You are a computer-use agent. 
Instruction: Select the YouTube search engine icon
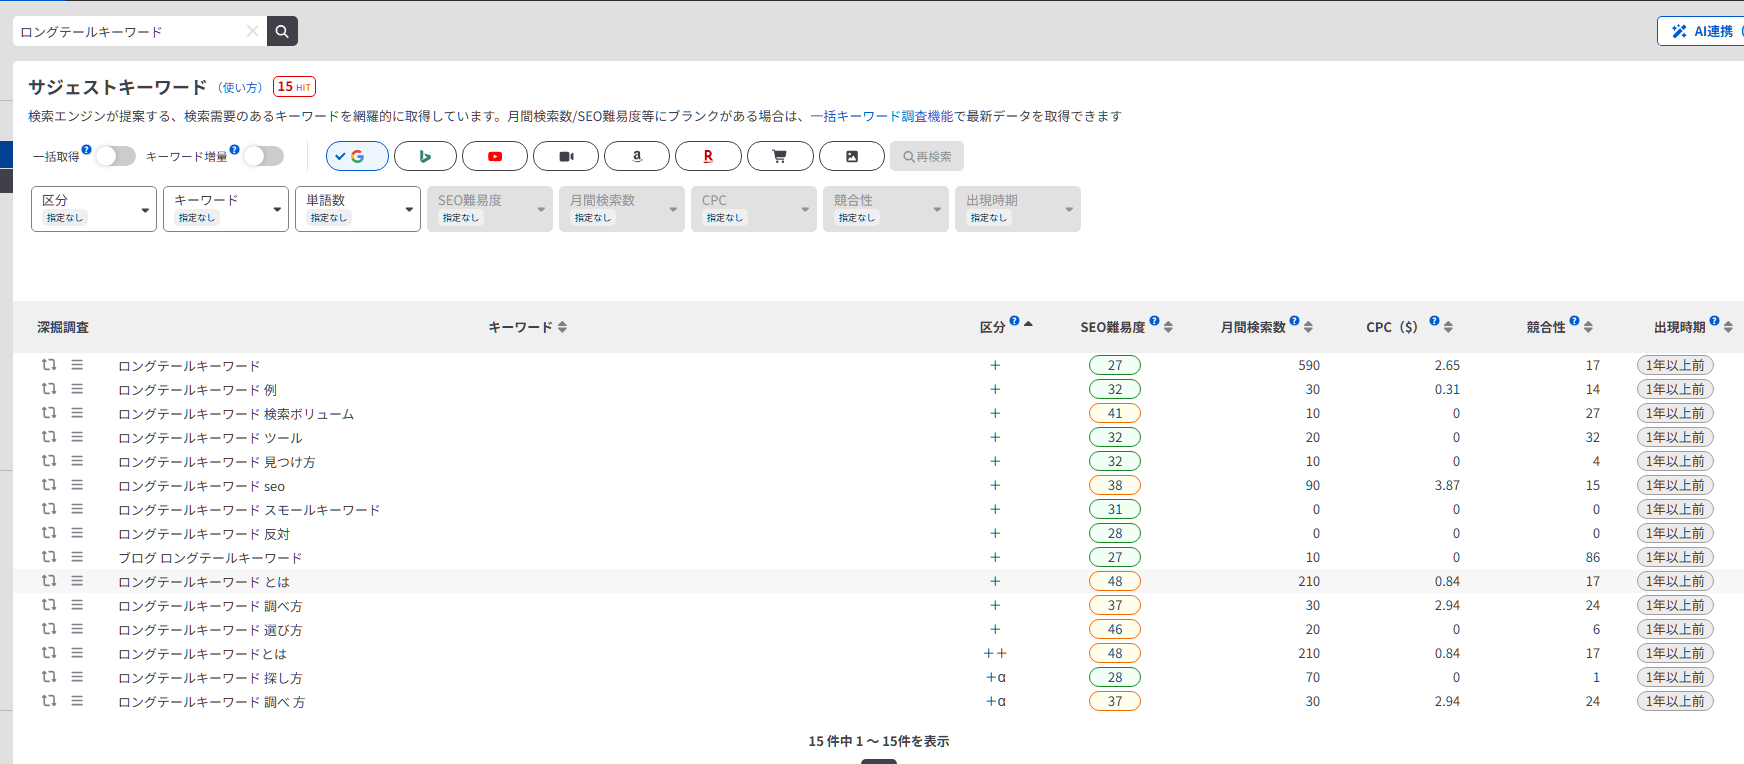(495, 156)
